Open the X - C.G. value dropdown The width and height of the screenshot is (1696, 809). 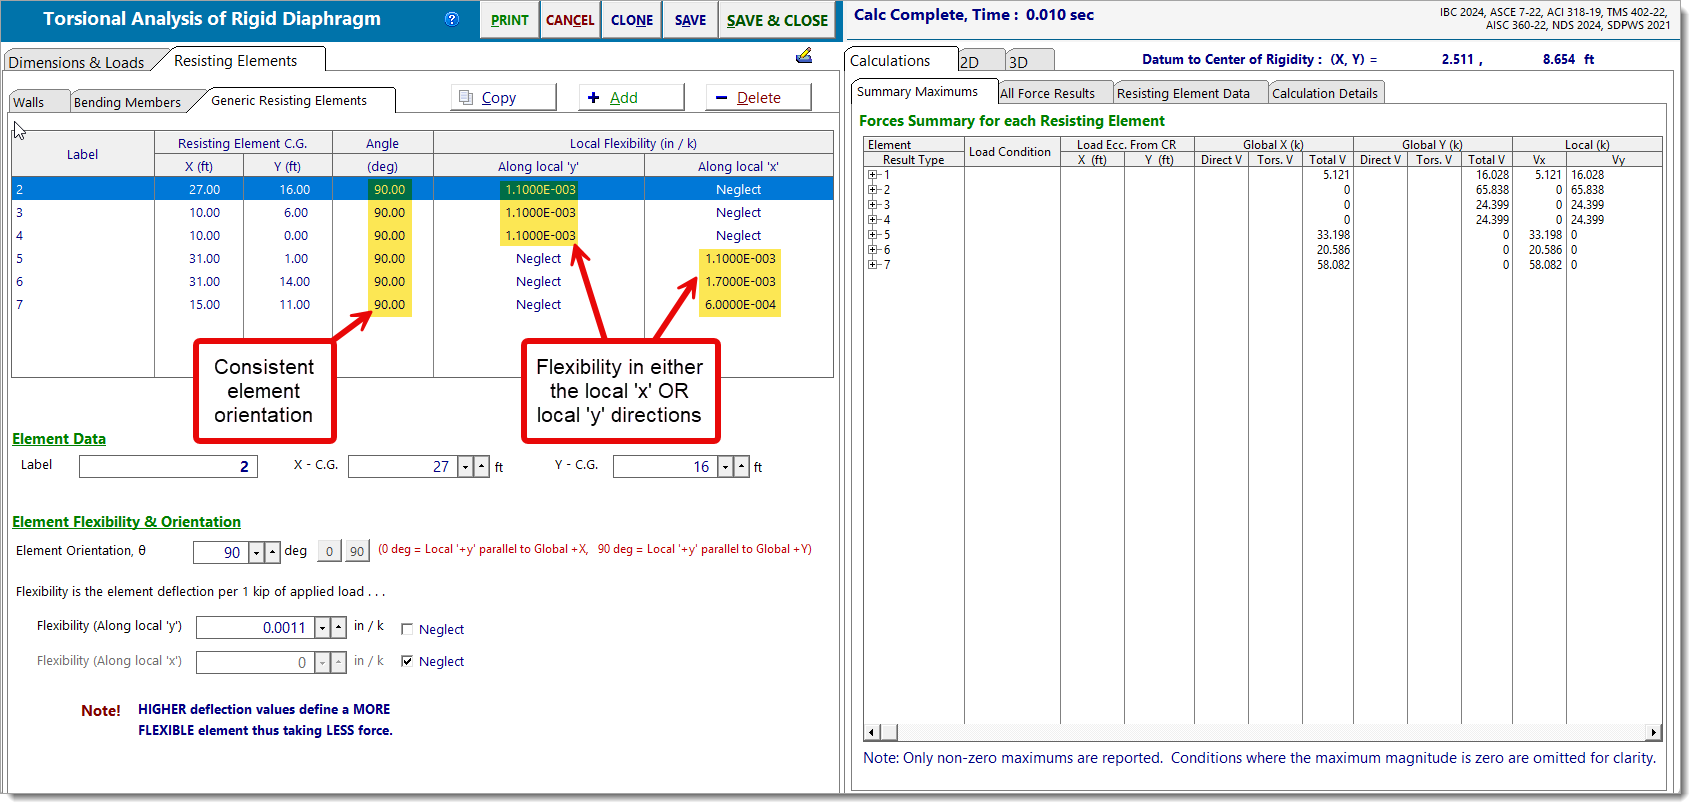click(x=465, y=467)
